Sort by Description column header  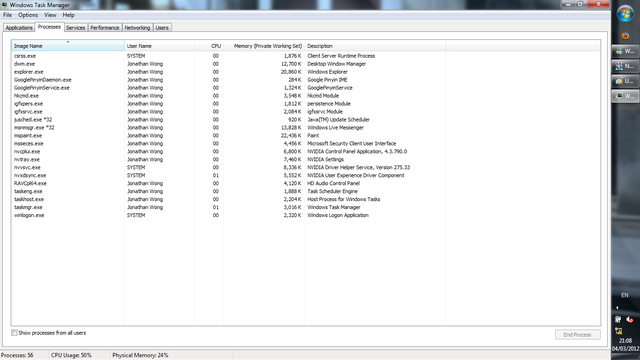tap(375, 46)
